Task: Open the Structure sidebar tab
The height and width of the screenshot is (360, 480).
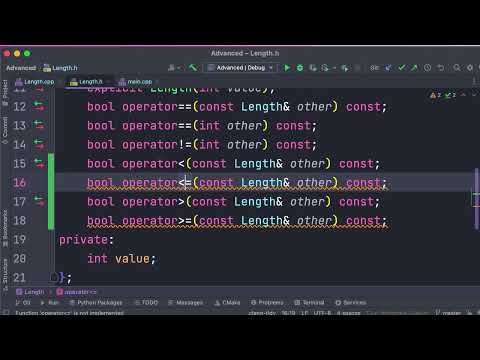Action: [5, 275]
